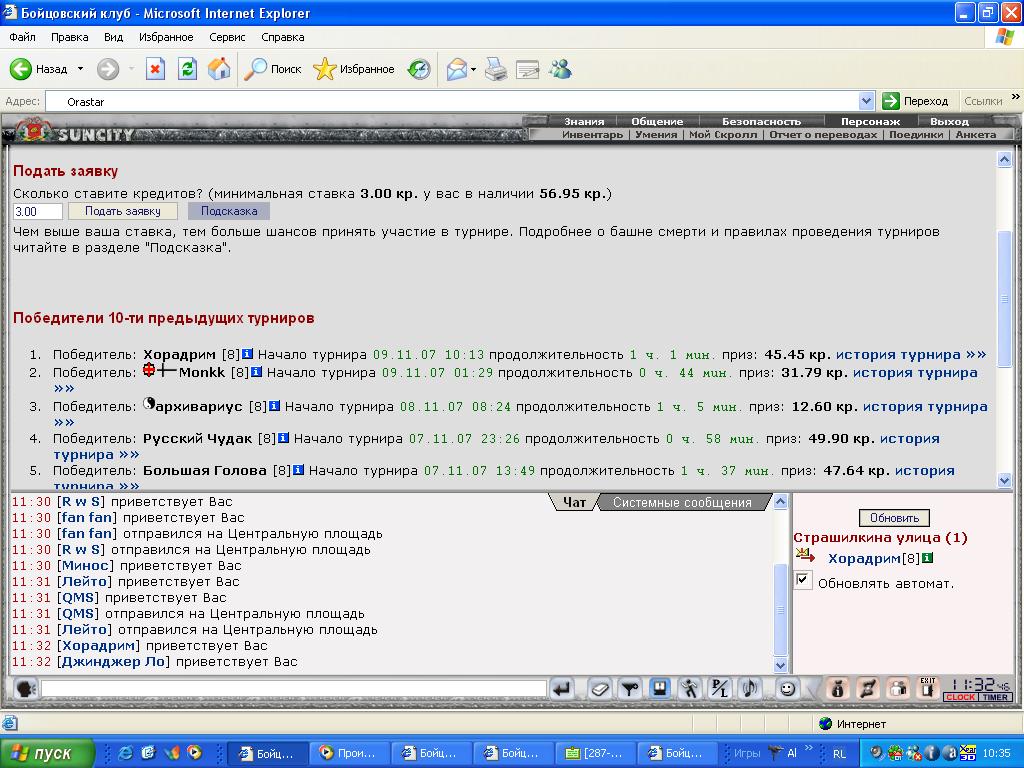Click the IE Home icon
This screenshot has width=1024, height=768.
[x=219, y=69]
